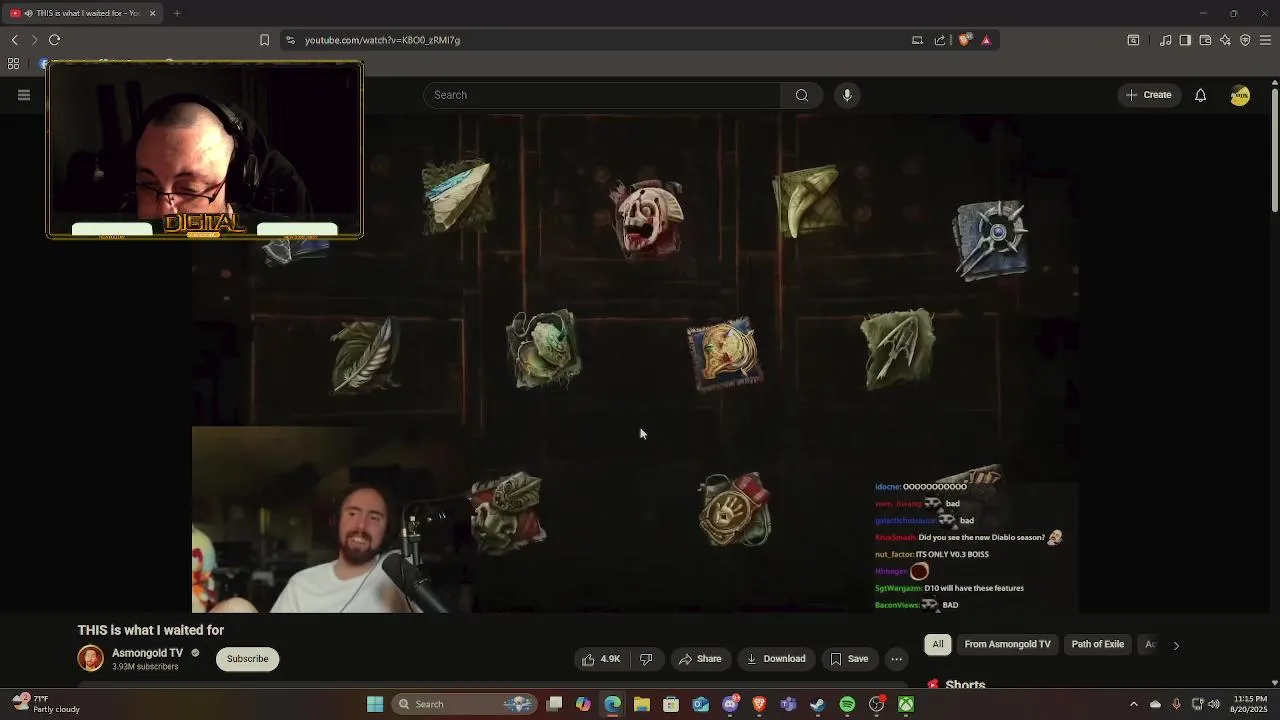1280x720 pixels.
Task: Click the Create button
Action: coord(1148,95)
